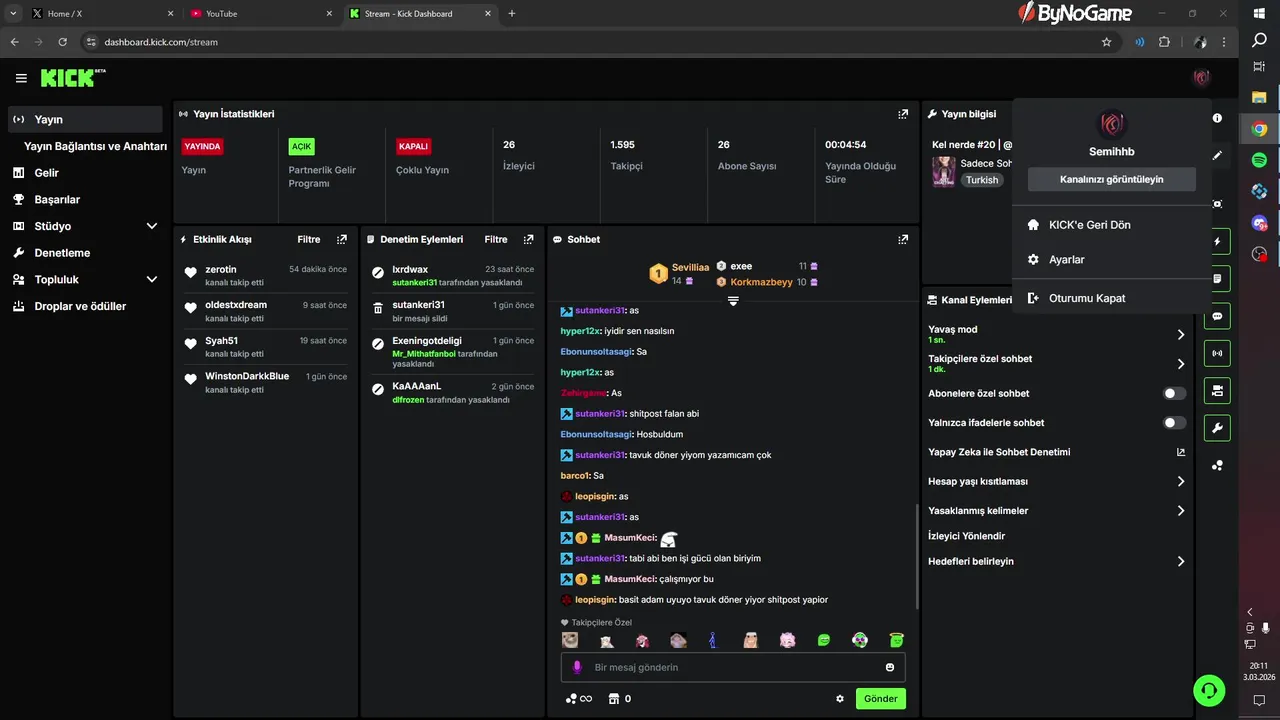Open Filtre in Etkinlik Akışı panel
Image resolution: width=1280 pixels, height=720 pixels.
coord(309,240)
